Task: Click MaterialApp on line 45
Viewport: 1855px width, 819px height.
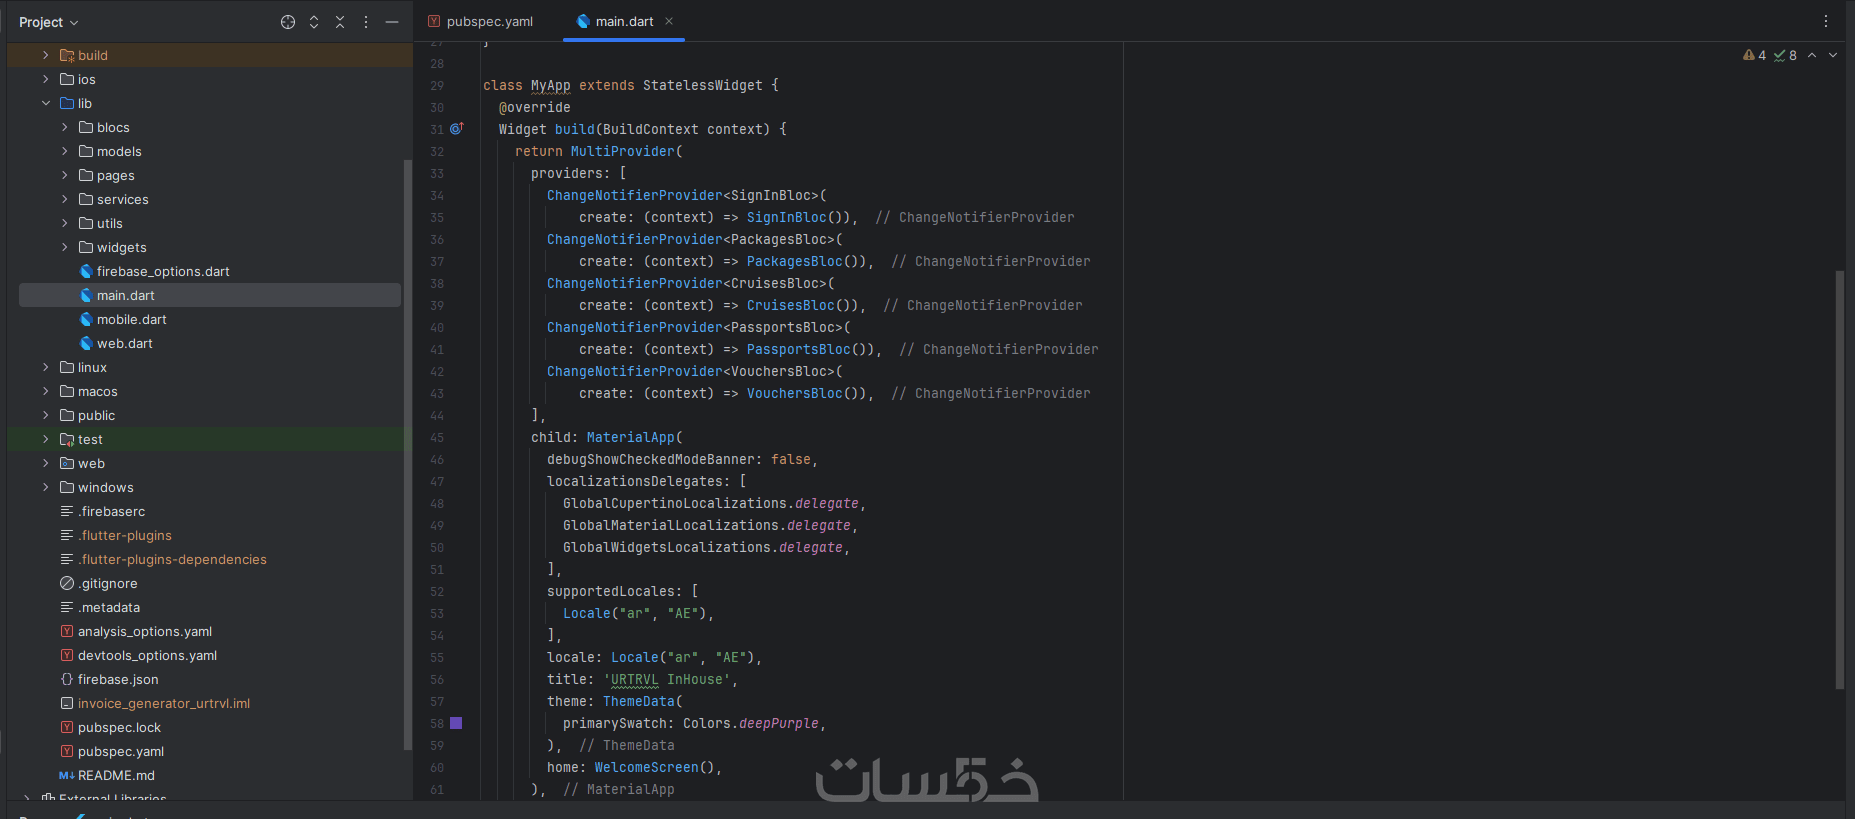Action: [x=631, y=437]
